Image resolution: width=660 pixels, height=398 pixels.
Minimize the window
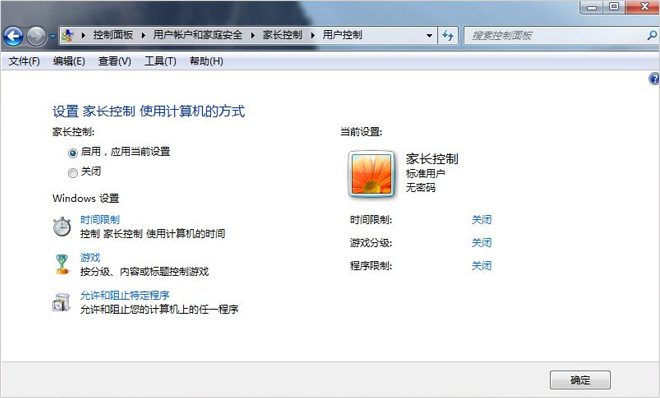coord(592,7)
